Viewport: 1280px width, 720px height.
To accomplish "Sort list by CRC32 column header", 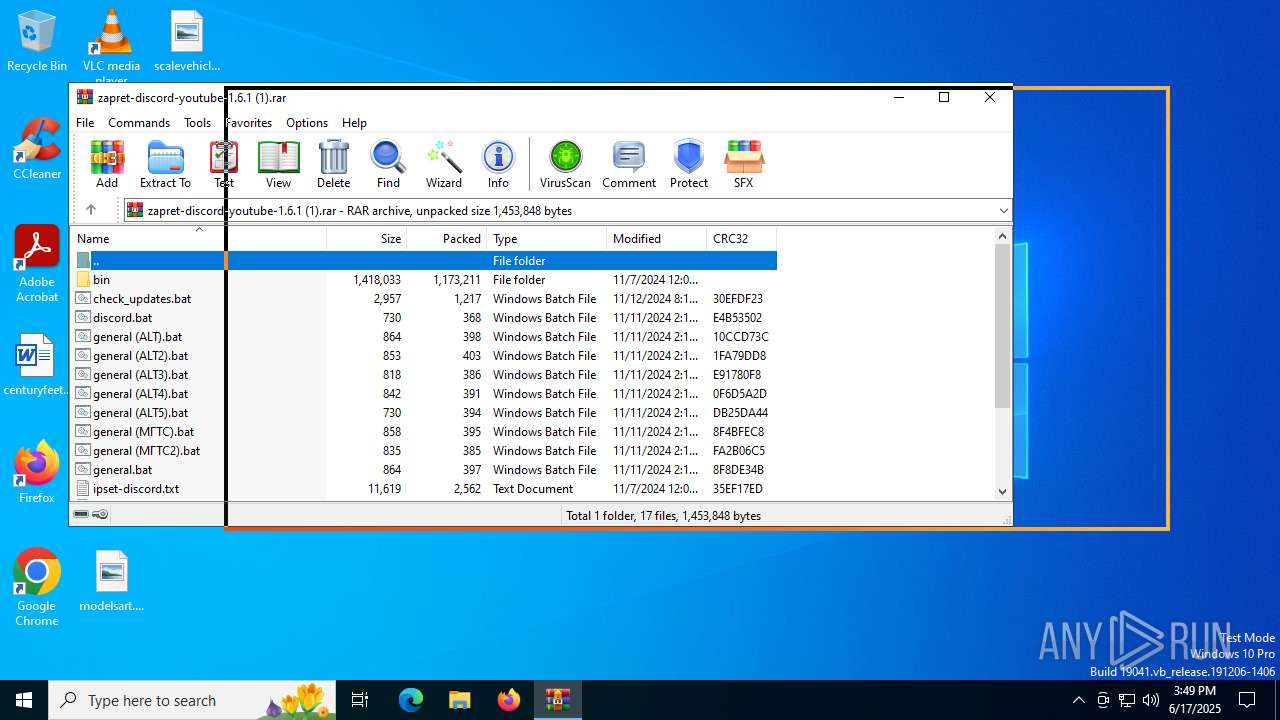I will pos(742,238).
